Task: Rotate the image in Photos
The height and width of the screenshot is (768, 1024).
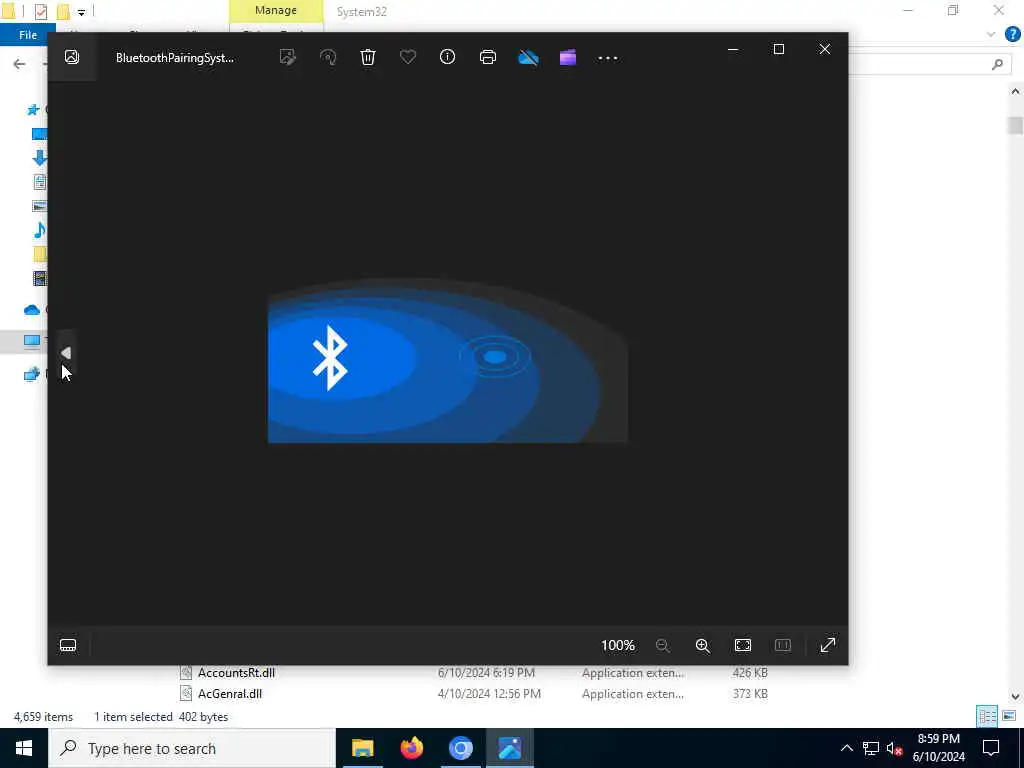Action: 328,57
